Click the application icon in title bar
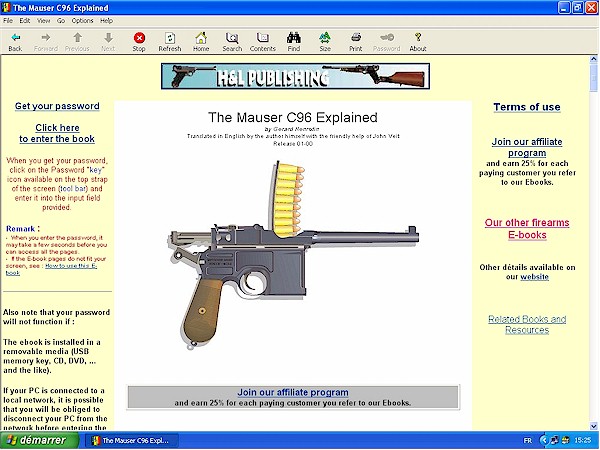 [6, 8]
